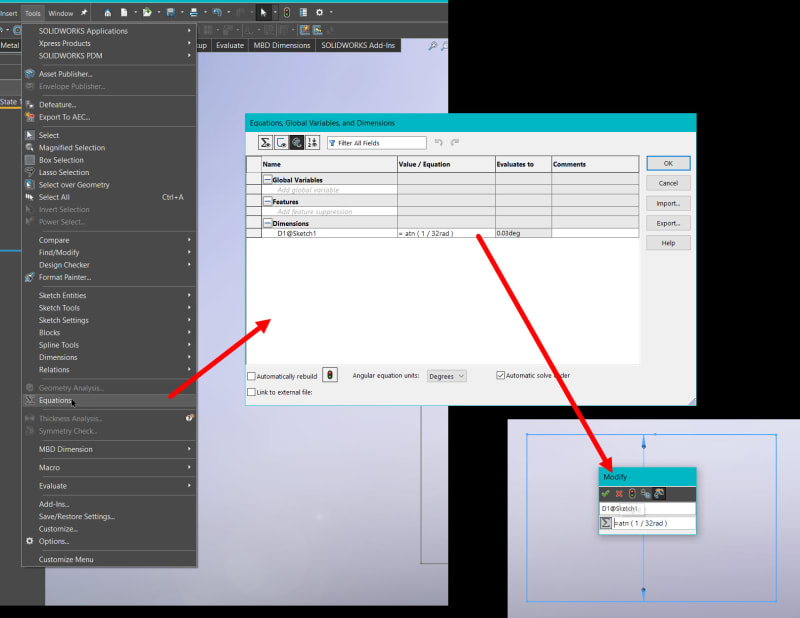Viewport: 800px width, 618px height.
Task: Click the Dimension View icon in dialog
Action: pos(297,143)
